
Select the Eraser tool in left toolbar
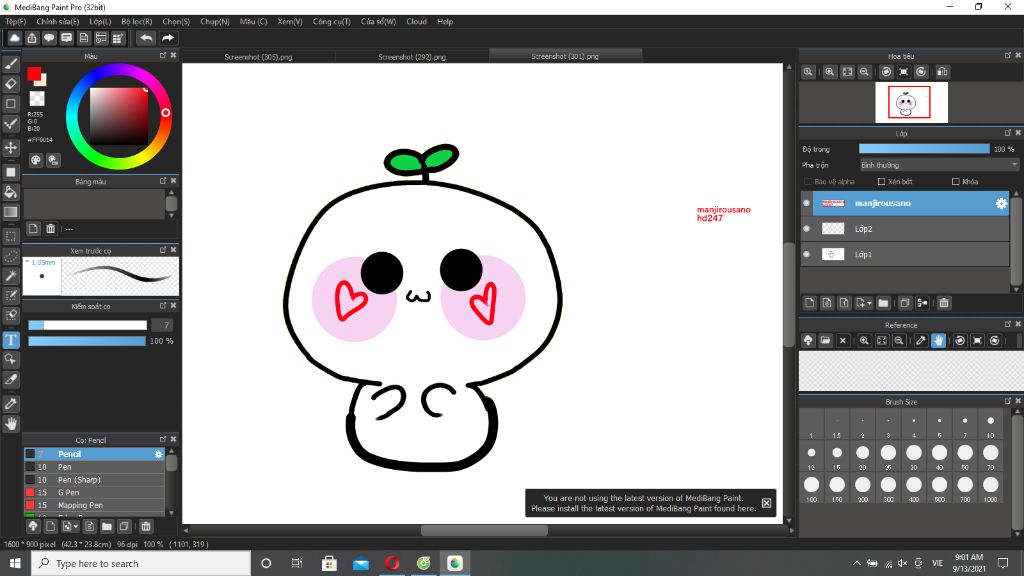11,84
